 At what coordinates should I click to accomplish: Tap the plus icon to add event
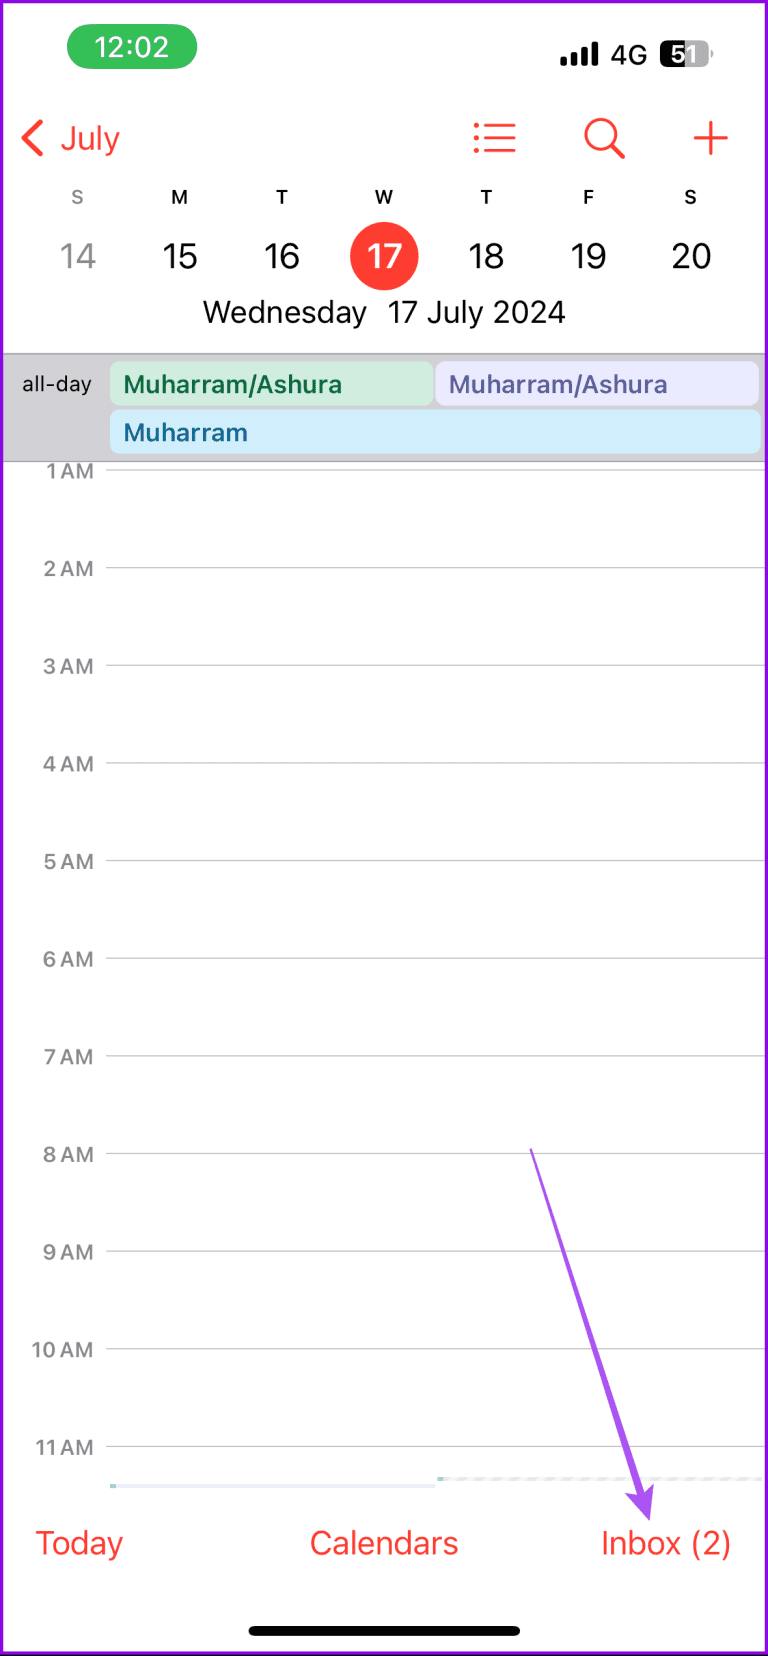710,138
